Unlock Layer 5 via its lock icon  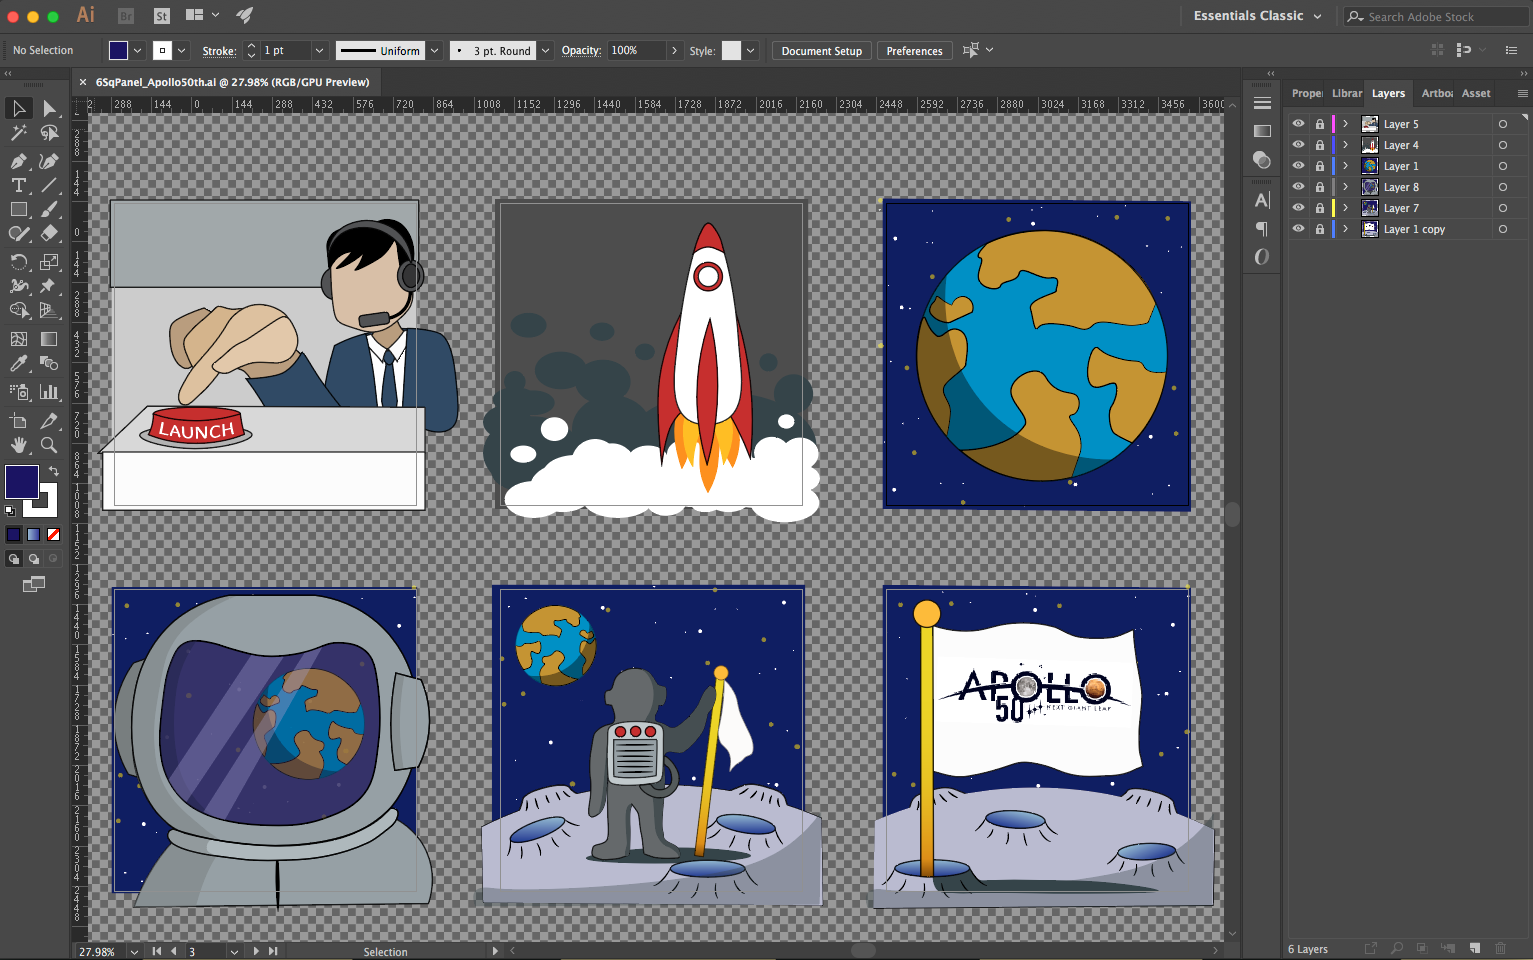[x=1320, y=124]
